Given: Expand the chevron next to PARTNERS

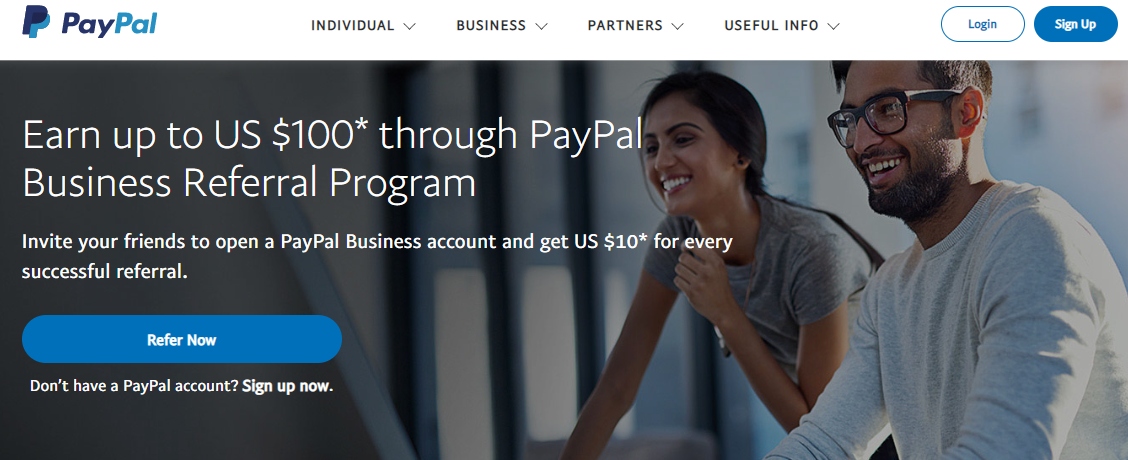Looking at the screenshot, I should [677, 26].
